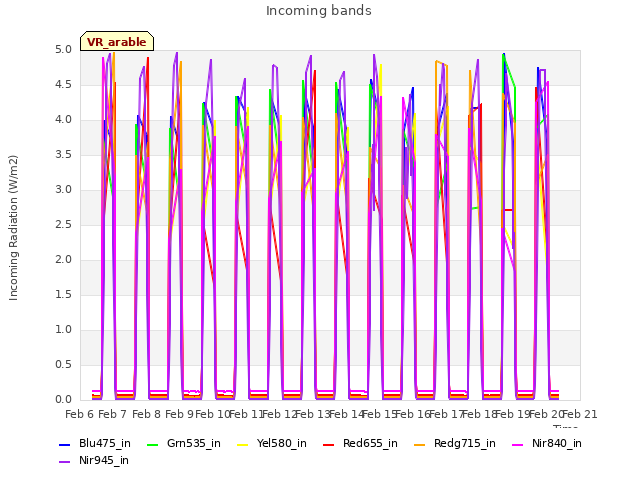The image size is (640, 480).
Task: Click the 2.5 y-axis tick label
Action: (x=63, y=225)
